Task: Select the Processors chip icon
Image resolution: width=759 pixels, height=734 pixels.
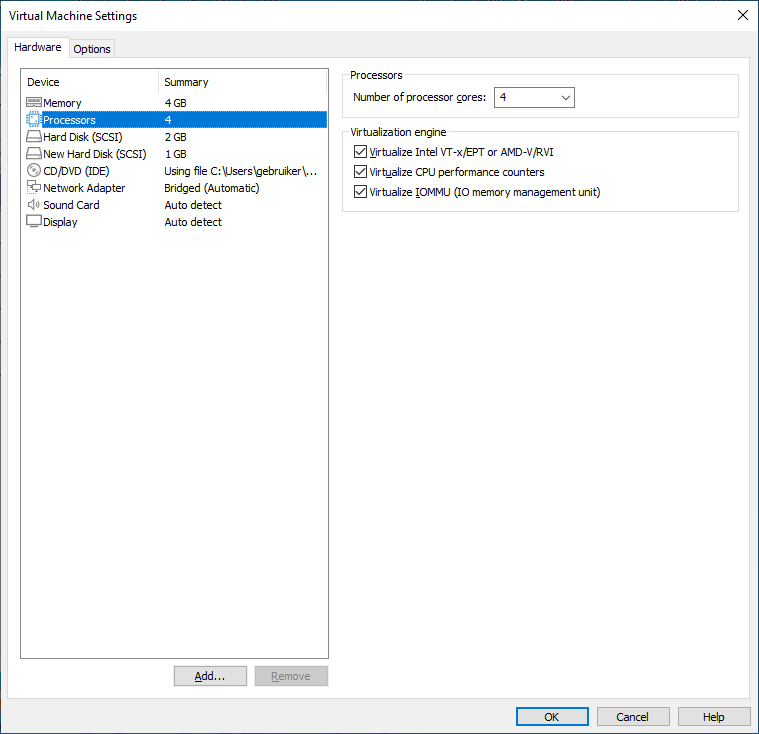Action: 34,120
